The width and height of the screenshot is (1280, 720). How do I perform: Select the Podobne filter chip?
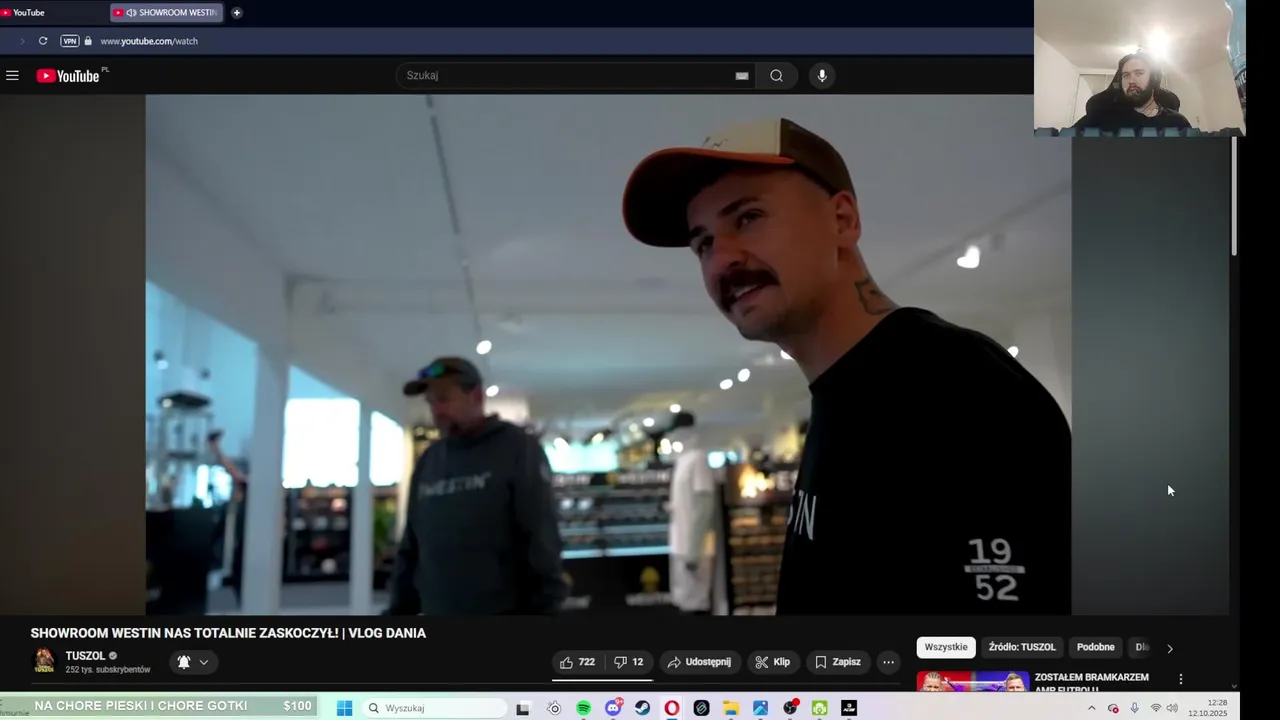1095,647
